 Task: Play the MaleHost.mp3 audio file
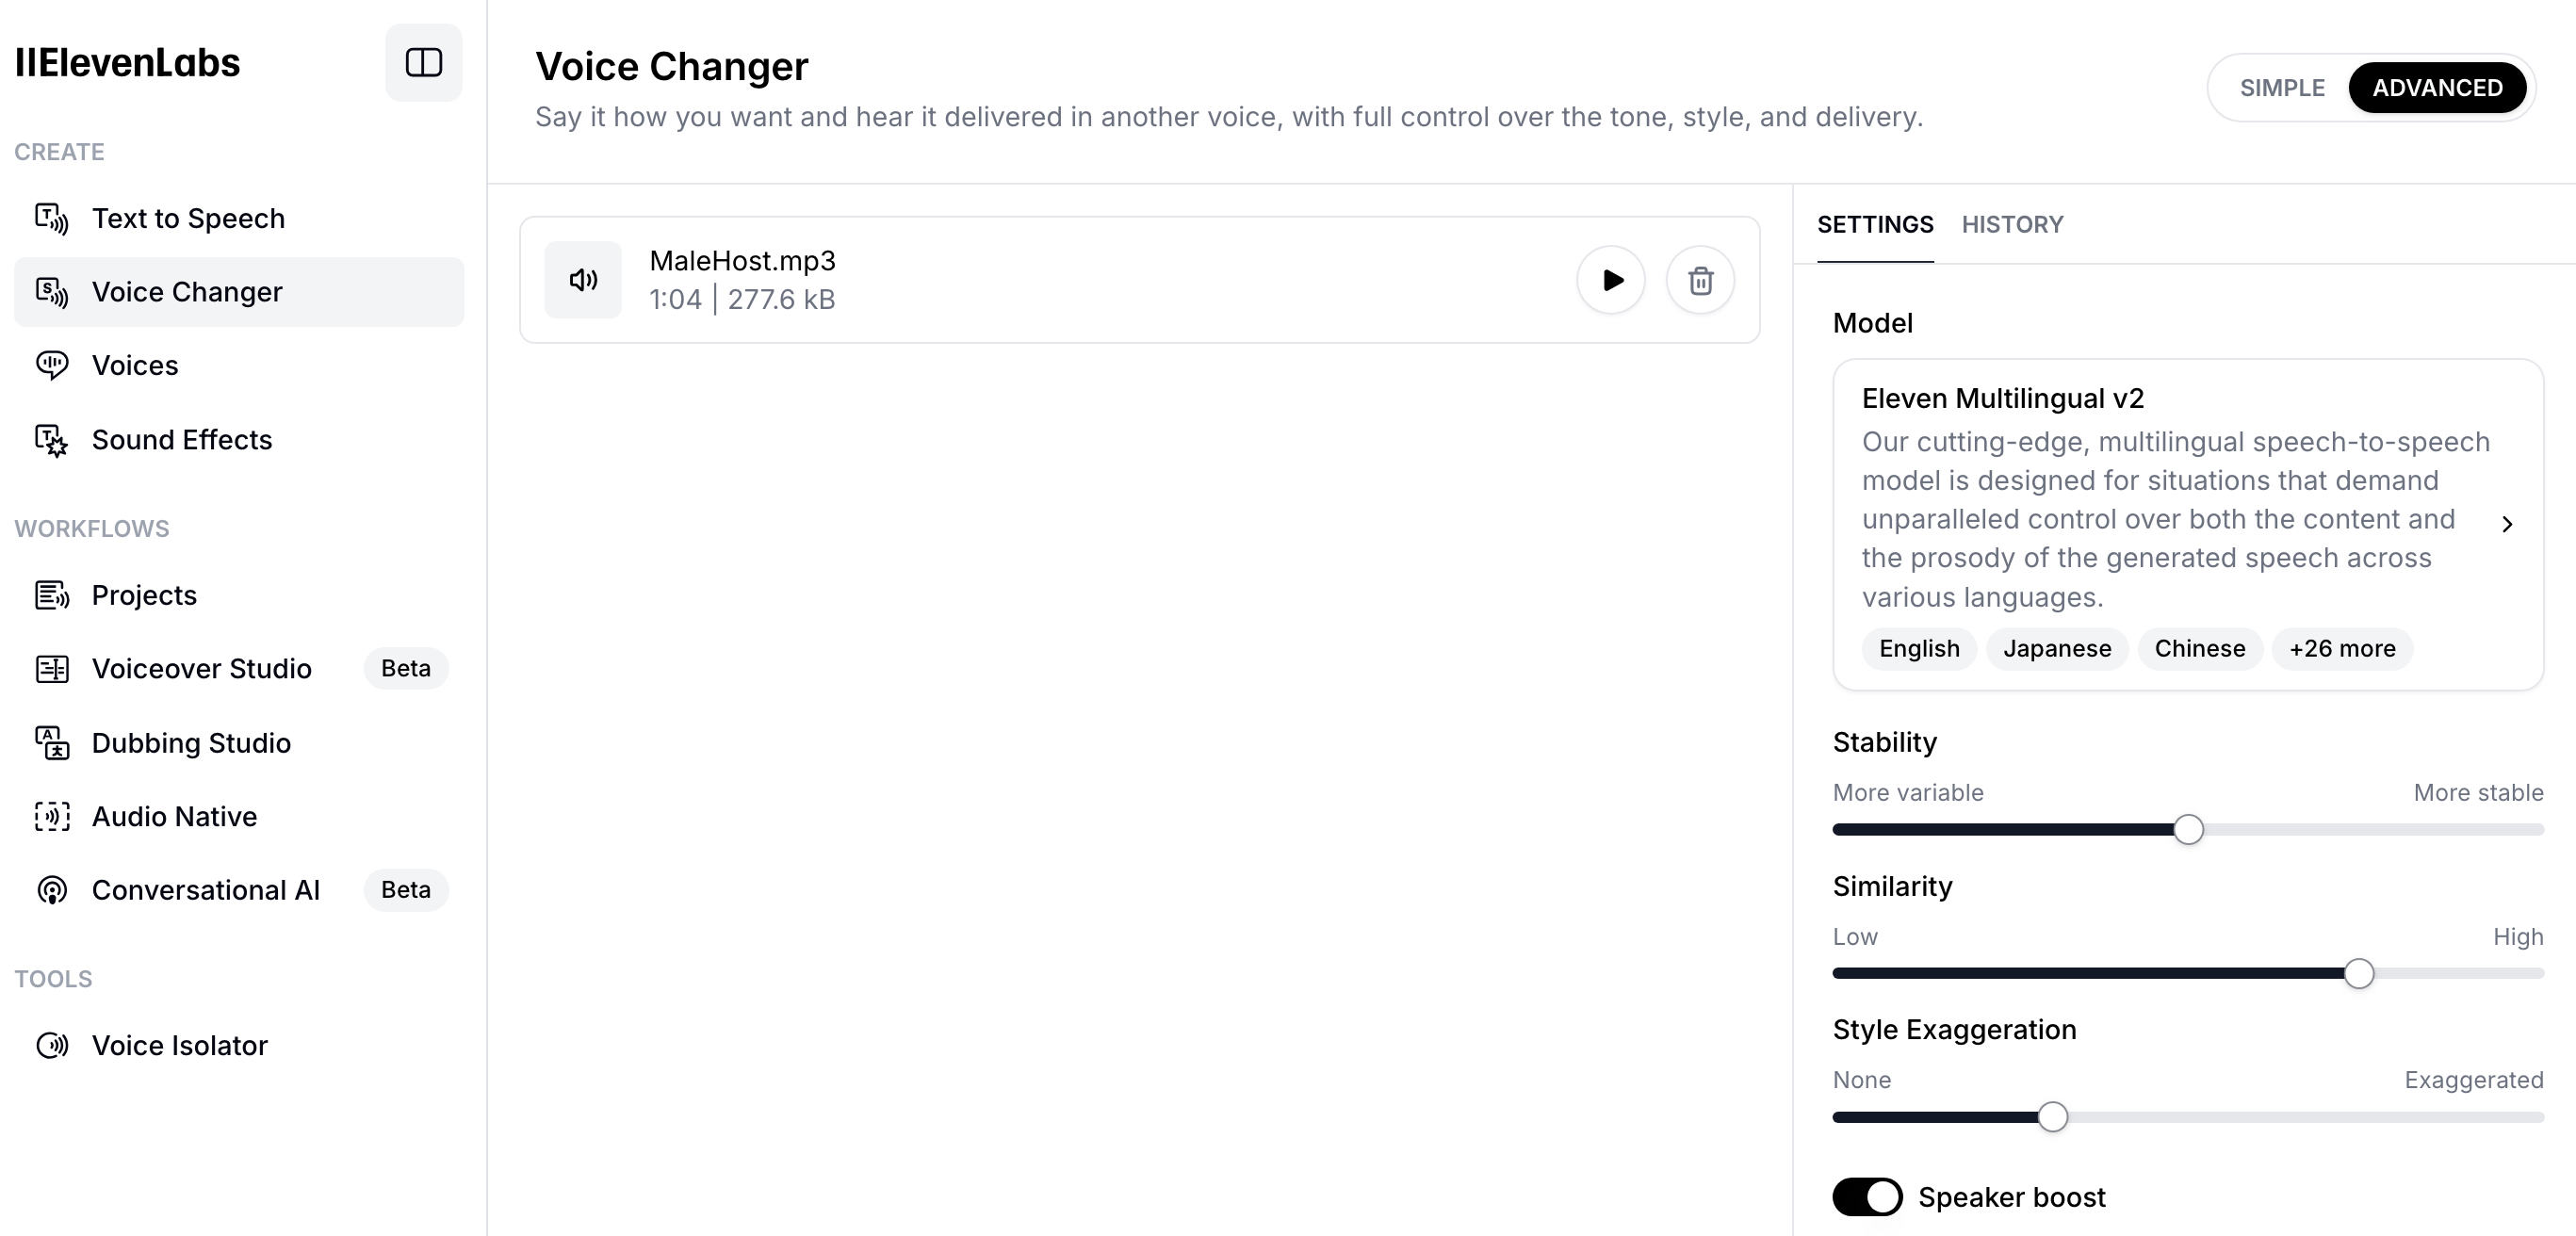pyautogui.click(x=1611, y=280)
